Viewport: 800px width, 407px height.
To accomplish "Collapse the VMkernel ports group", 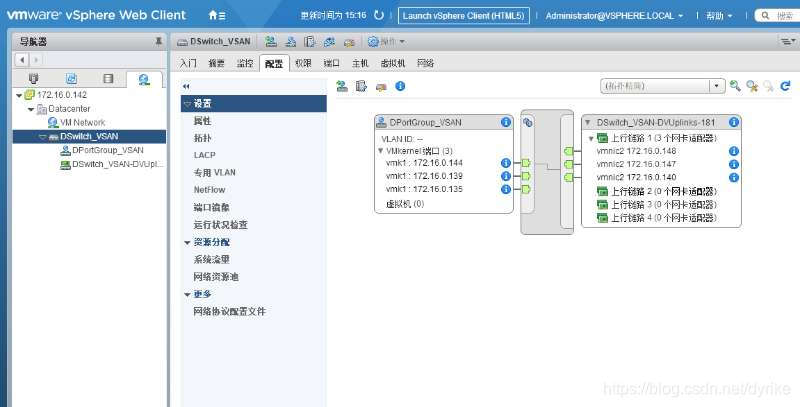I will point(381,151).
